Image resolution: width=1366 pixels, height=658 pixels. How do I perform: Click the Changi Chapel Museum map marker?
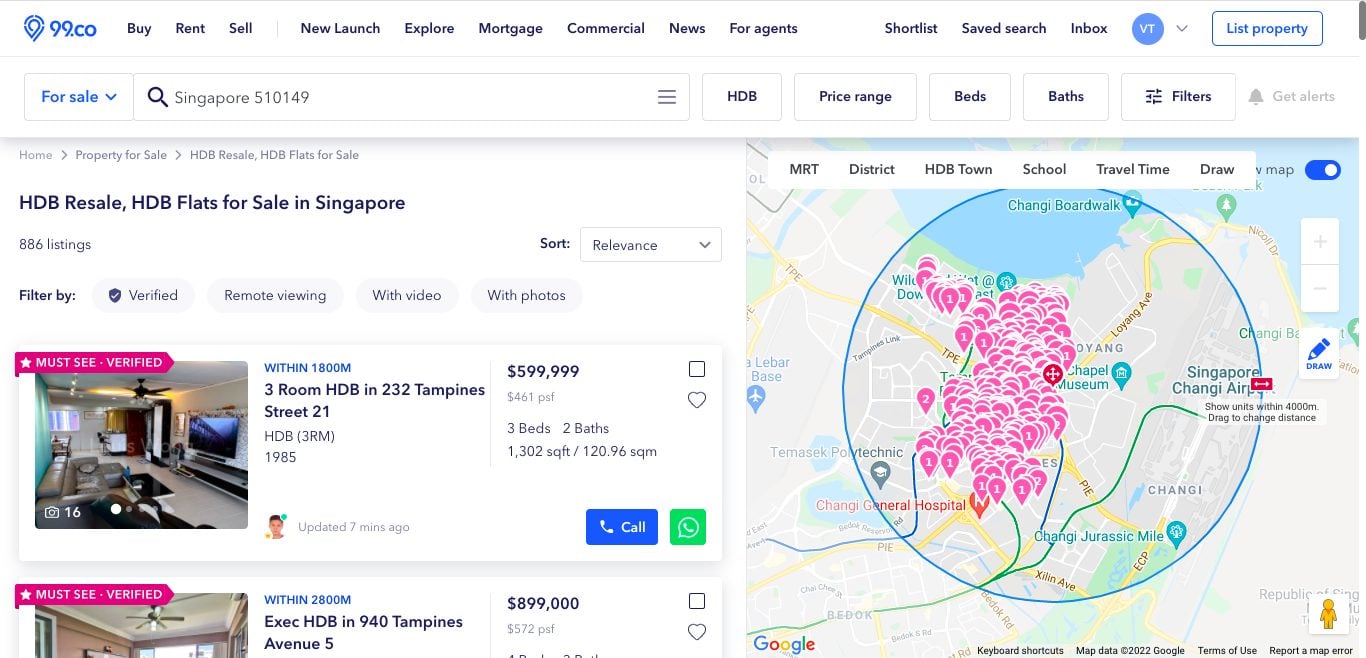pos(1121,374)
